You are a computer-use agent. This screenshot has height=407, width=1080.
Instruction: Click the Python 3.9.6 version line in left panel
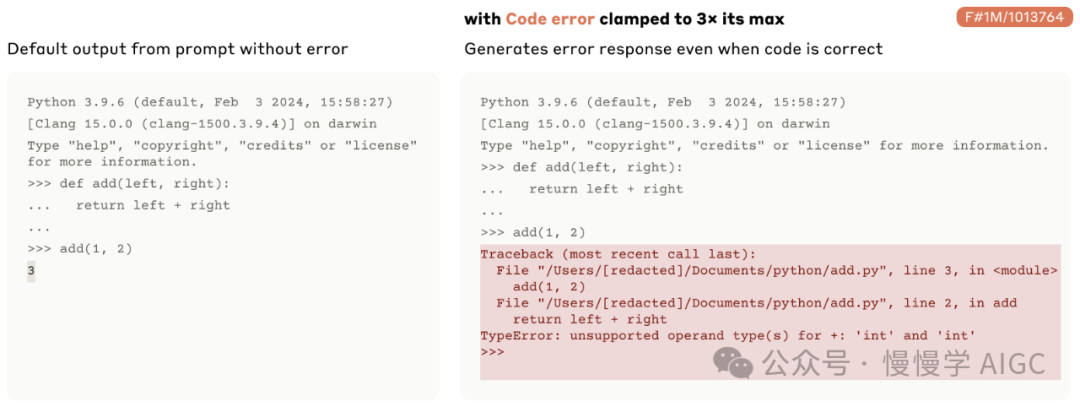209,102
